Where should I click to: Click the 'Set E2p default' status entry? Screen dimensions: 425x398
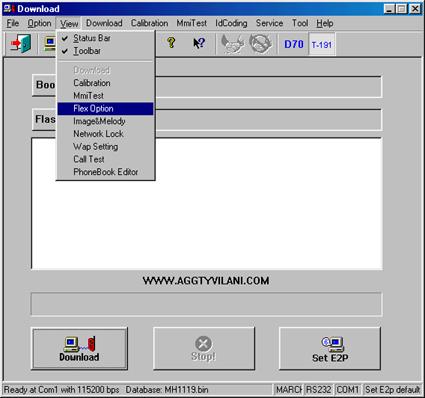point(392,389)
